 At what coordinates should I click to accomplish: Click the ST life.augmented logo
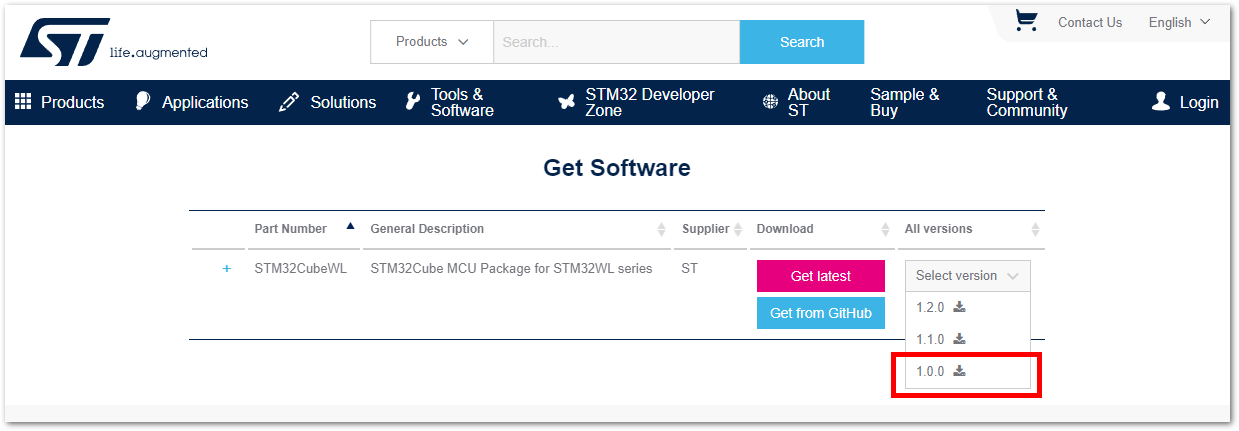pyautogui.click(x=113, y=42)
